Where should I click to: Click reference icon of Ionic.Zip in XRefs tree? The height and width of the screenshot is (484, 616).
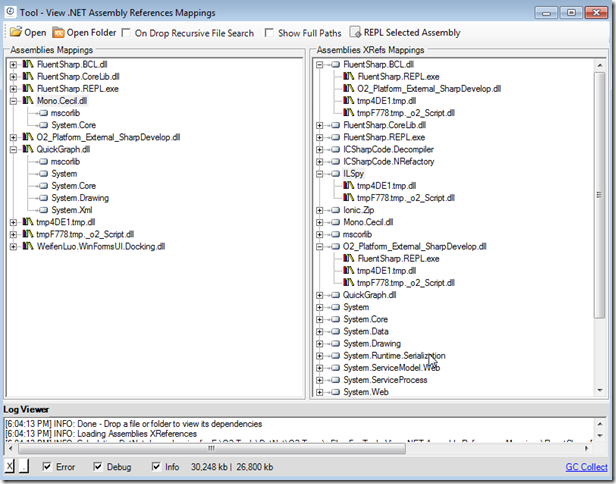[x=335, y=210]
